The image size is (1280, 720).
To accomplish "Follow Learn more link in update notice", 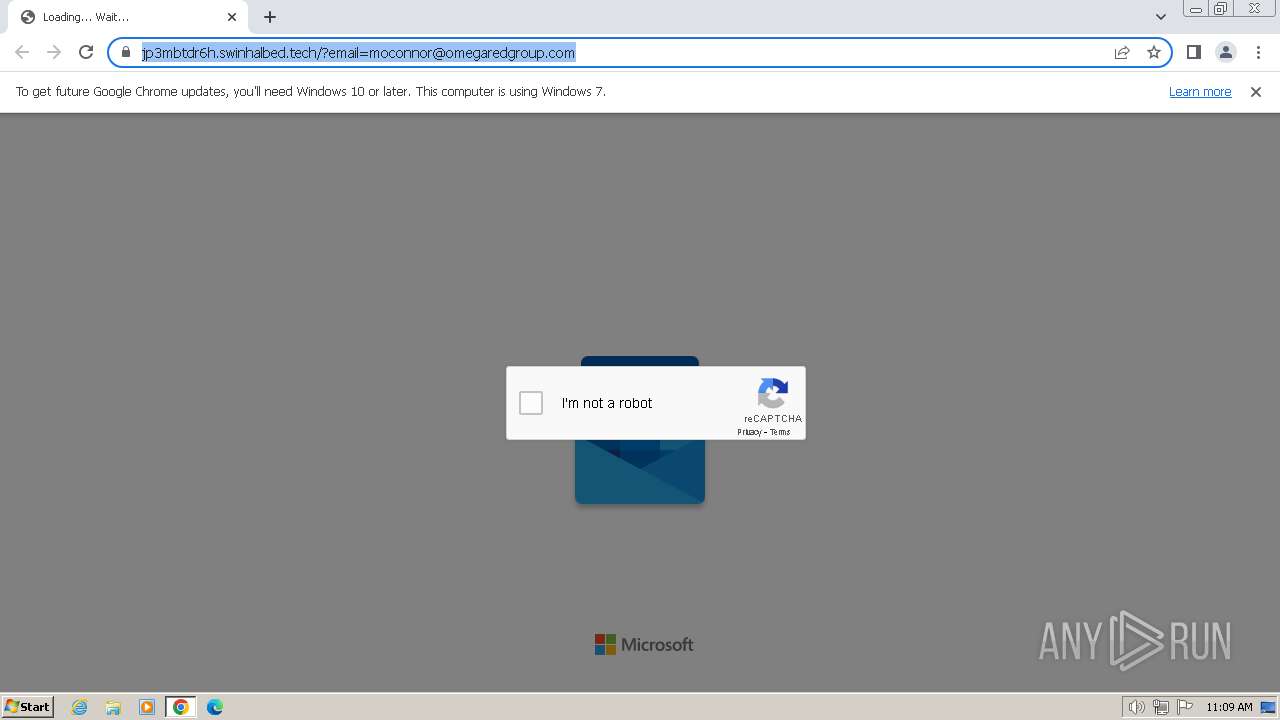I will click(1200, 91).
